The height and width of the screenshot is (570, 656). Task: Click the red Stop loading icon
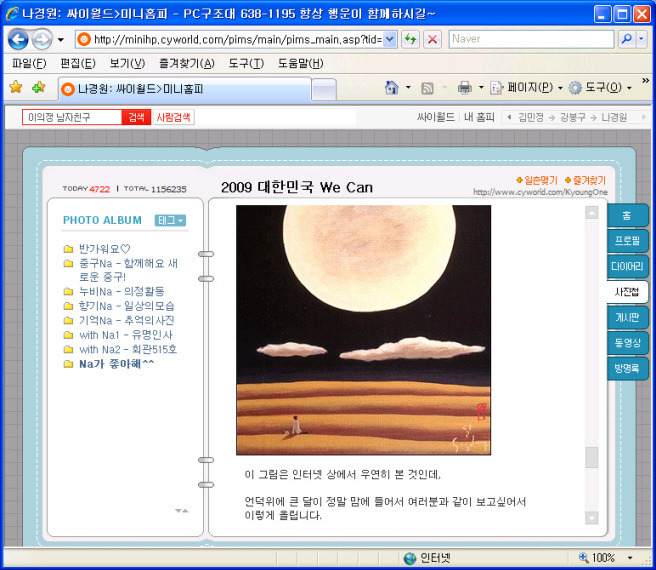432,39
